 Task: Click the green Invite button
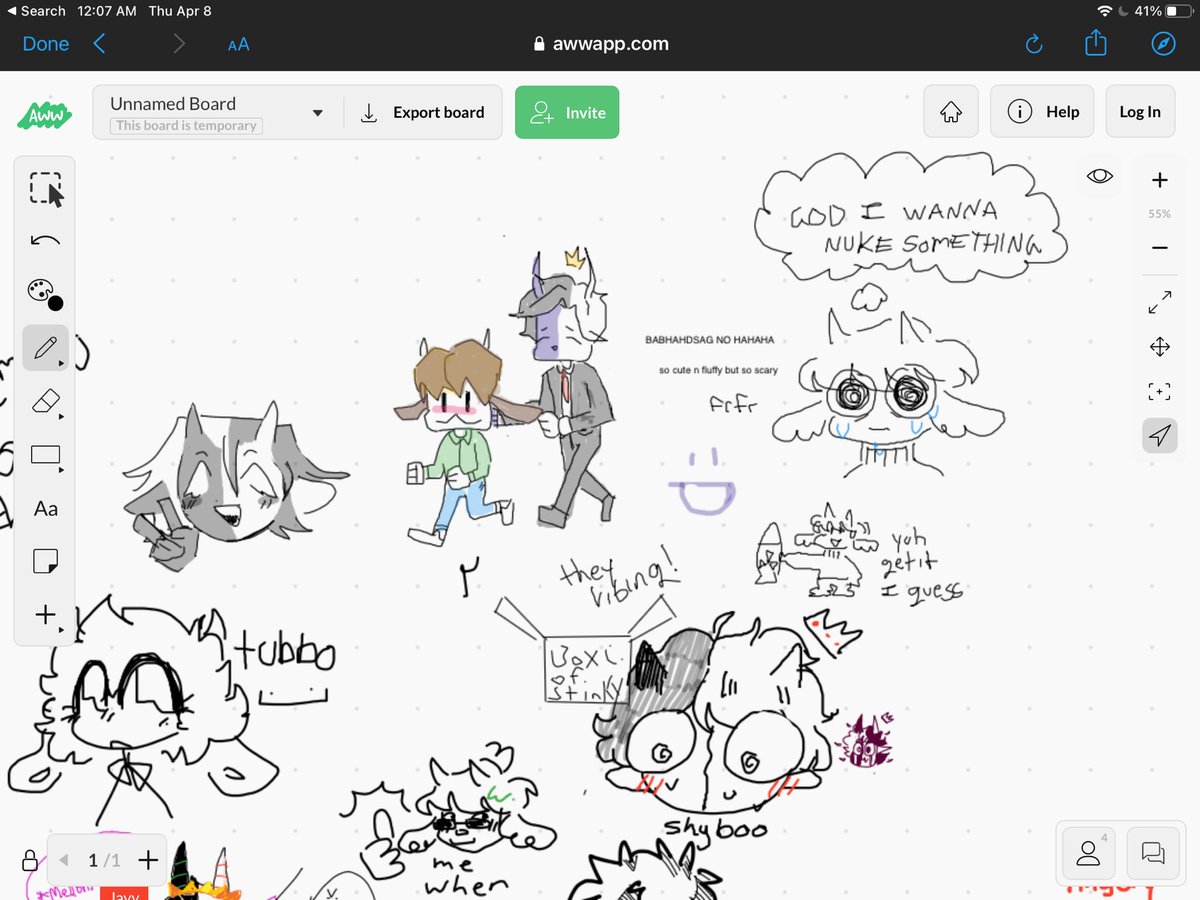pos(567,112)
